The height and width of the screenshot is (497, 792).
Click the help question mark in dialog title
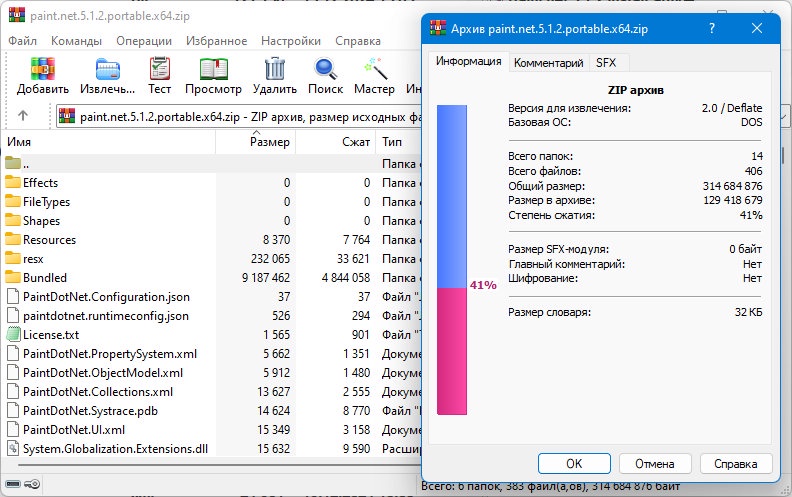click(x=712, y=28)
